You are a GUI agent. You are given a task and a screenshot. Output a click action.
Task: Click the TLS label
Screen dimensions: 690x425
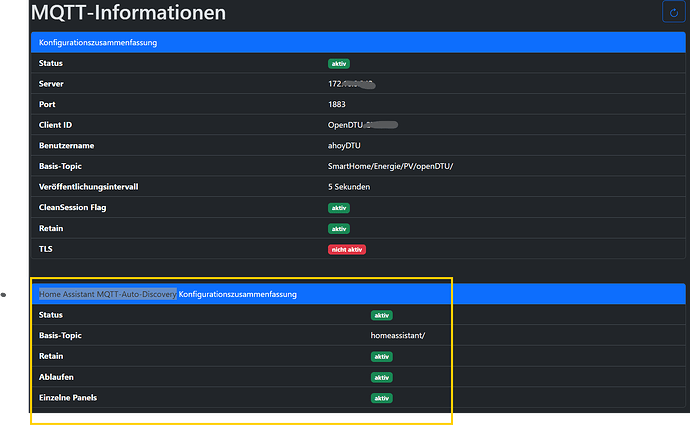(x=45, y=249)
